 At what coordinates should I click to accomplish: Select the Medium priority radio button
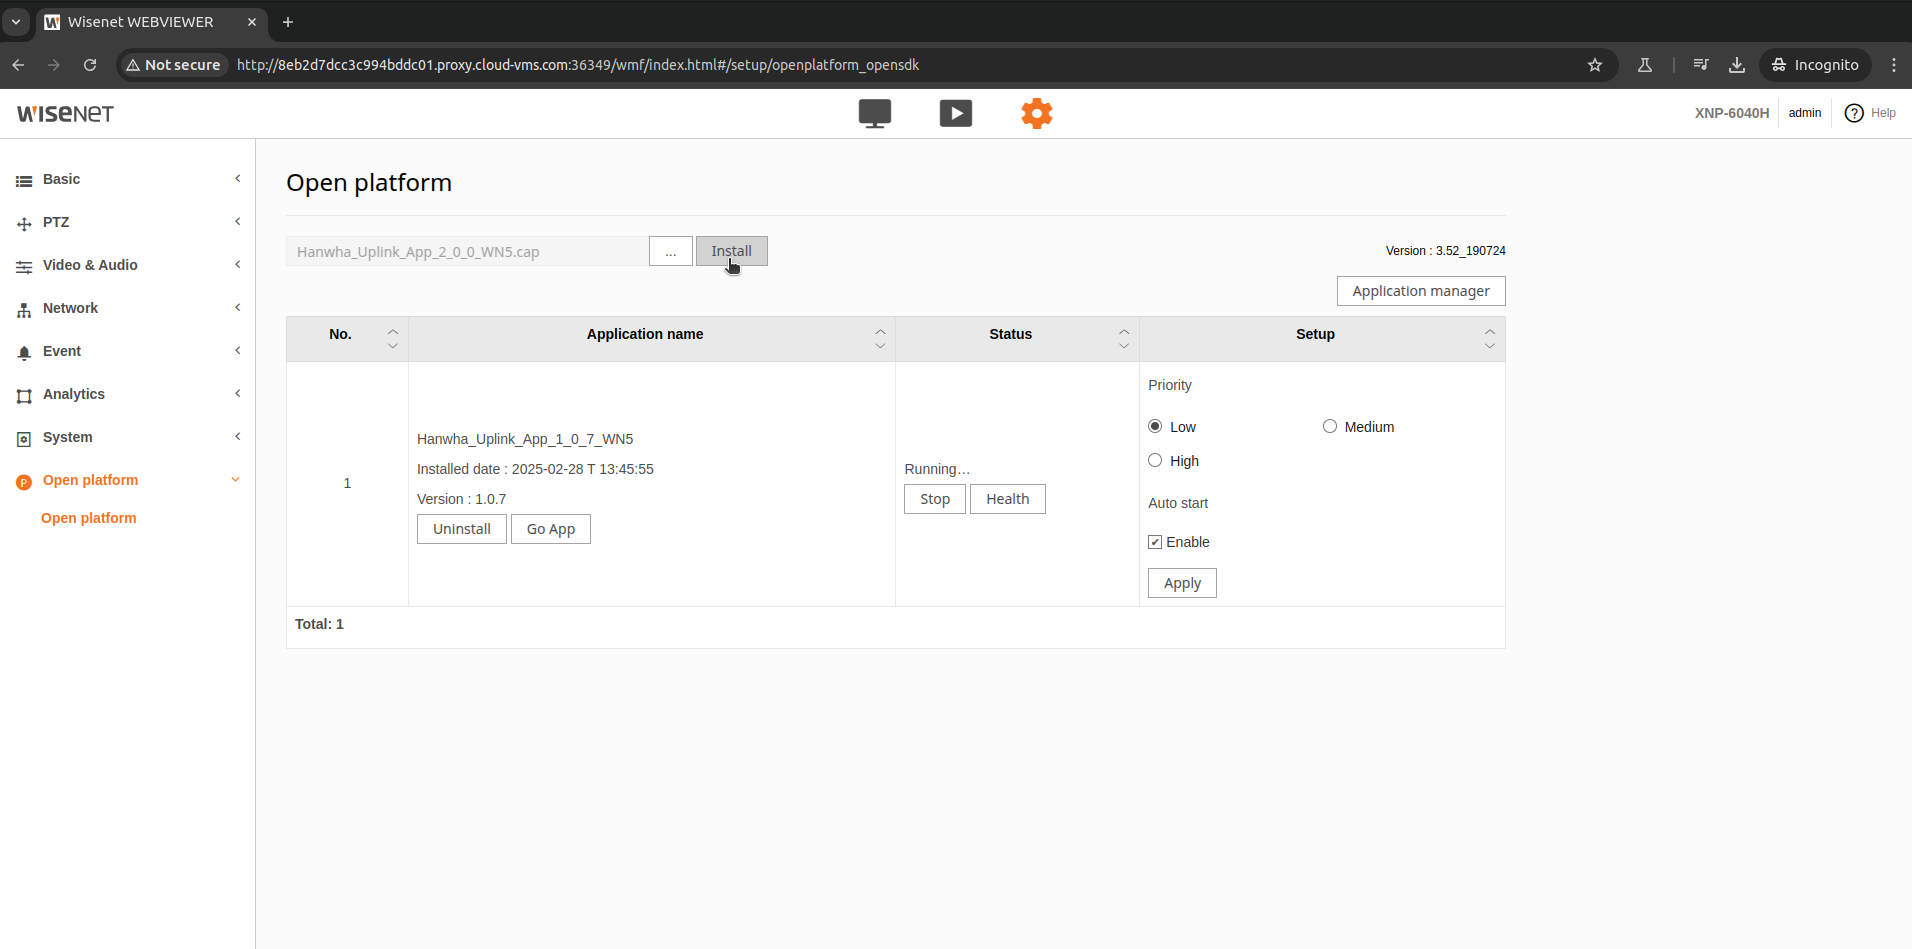pos(1329,426)
